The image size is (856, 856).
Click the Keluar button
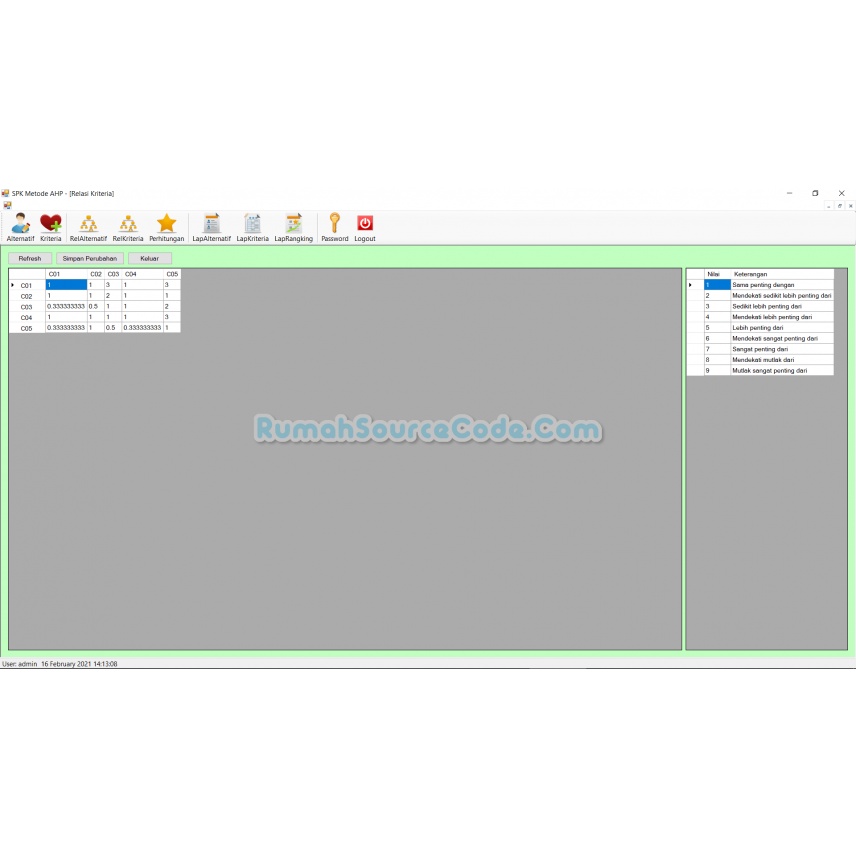(x=150, y=258)
